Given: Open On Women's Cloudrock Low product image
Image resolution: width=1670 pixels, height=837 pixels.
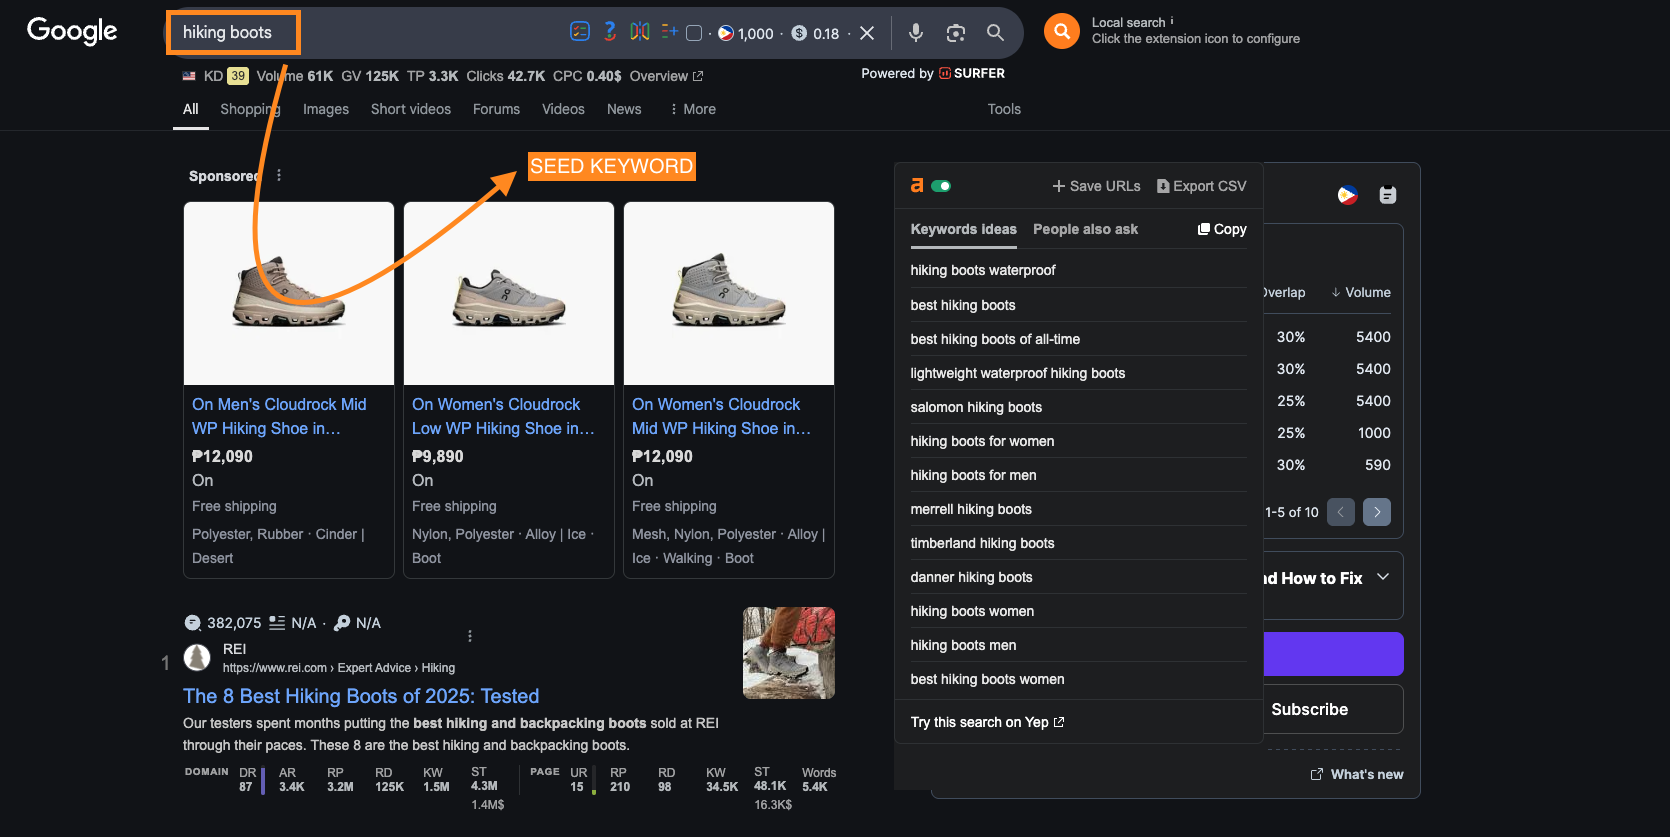Looking at the screenshot, I should click(x=509, y=293).
